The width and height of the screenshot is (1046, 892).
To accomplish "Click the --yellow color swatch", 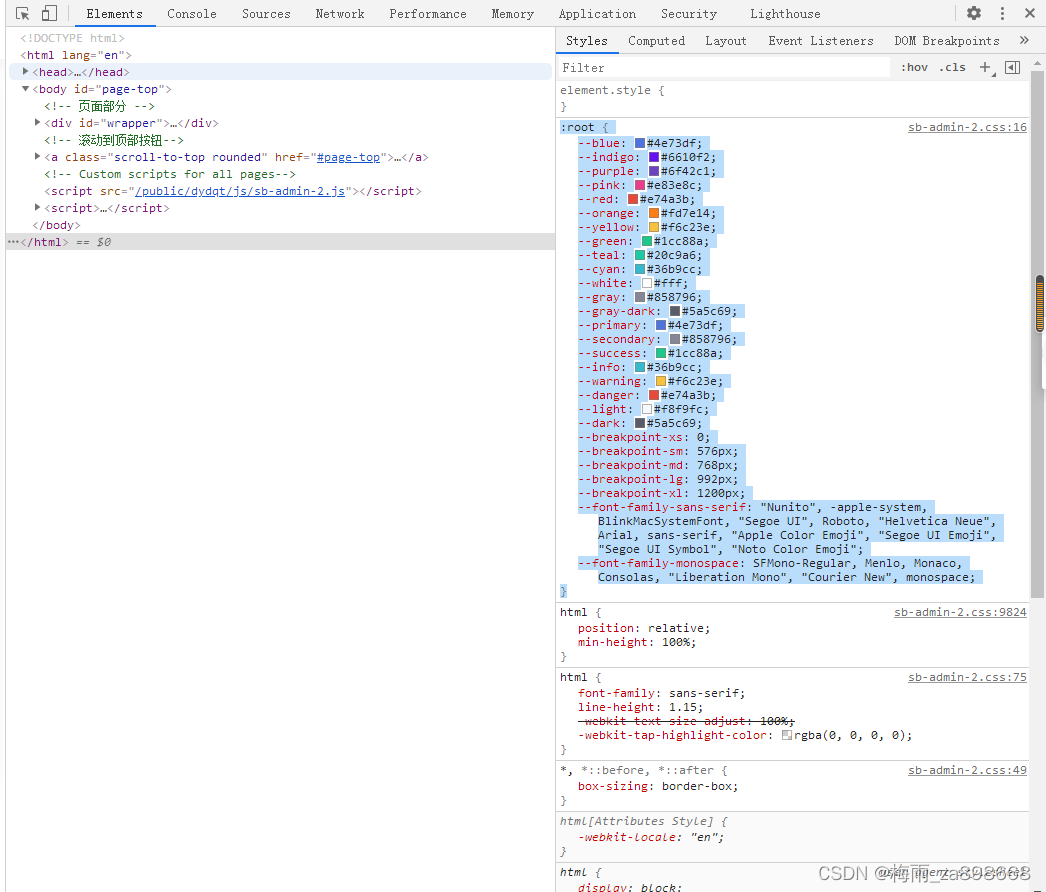I will click(654, 227).
